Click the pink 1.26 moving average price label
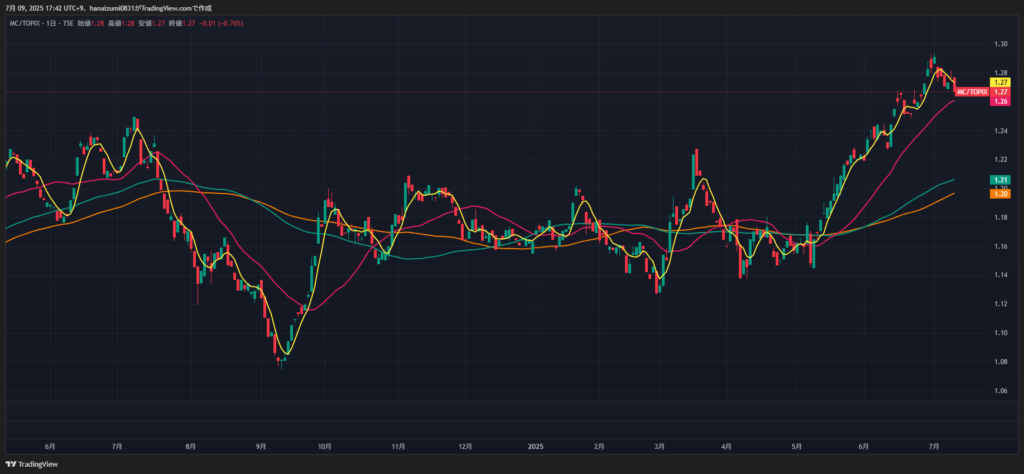The width and height of the screenshot is (1024, 474). click(x=1000, y=101)
